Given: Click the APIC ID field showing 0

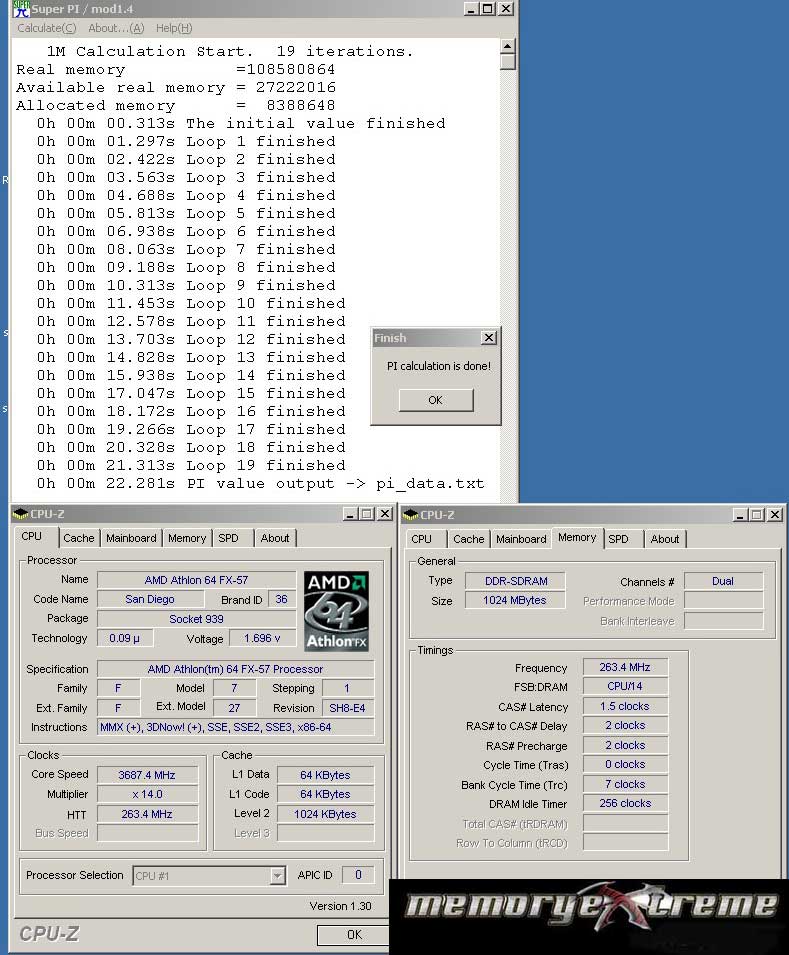Looking at the screenshot, I should (358, 875).
